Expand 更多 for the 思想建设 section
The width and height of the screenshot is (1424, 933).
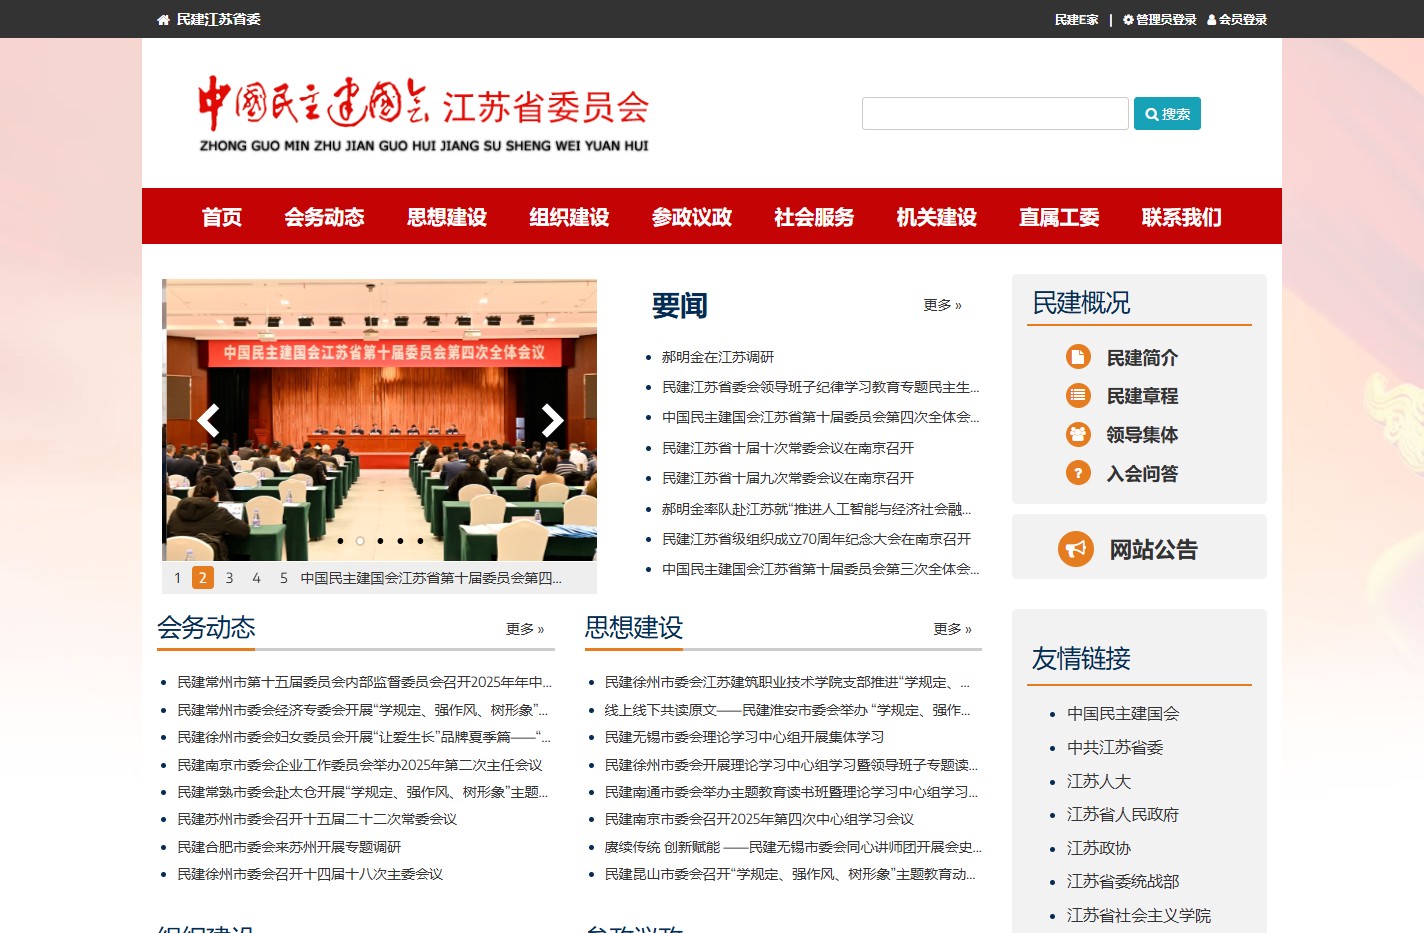pos(952,629)
